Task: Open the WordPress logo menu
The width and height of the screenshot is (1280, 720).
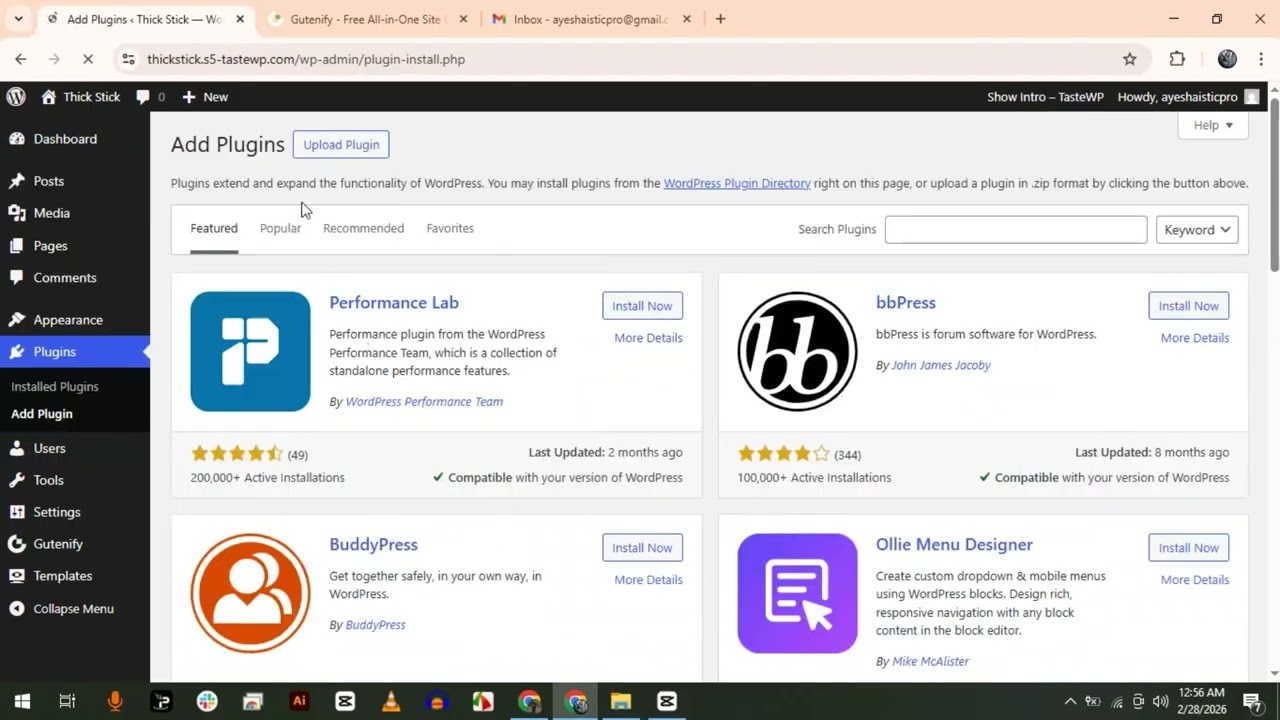Action: [16, 97]
